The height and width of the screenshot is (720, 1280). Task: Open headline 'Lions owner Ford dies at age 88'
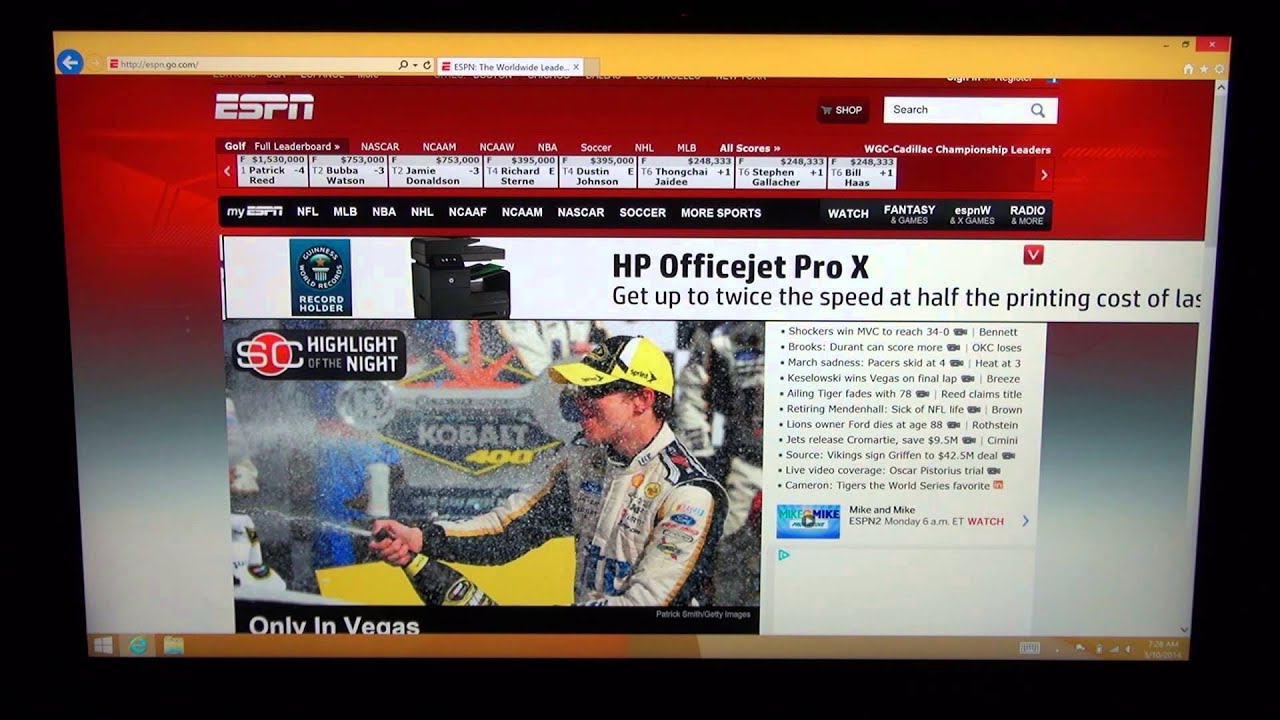point(864,425)
